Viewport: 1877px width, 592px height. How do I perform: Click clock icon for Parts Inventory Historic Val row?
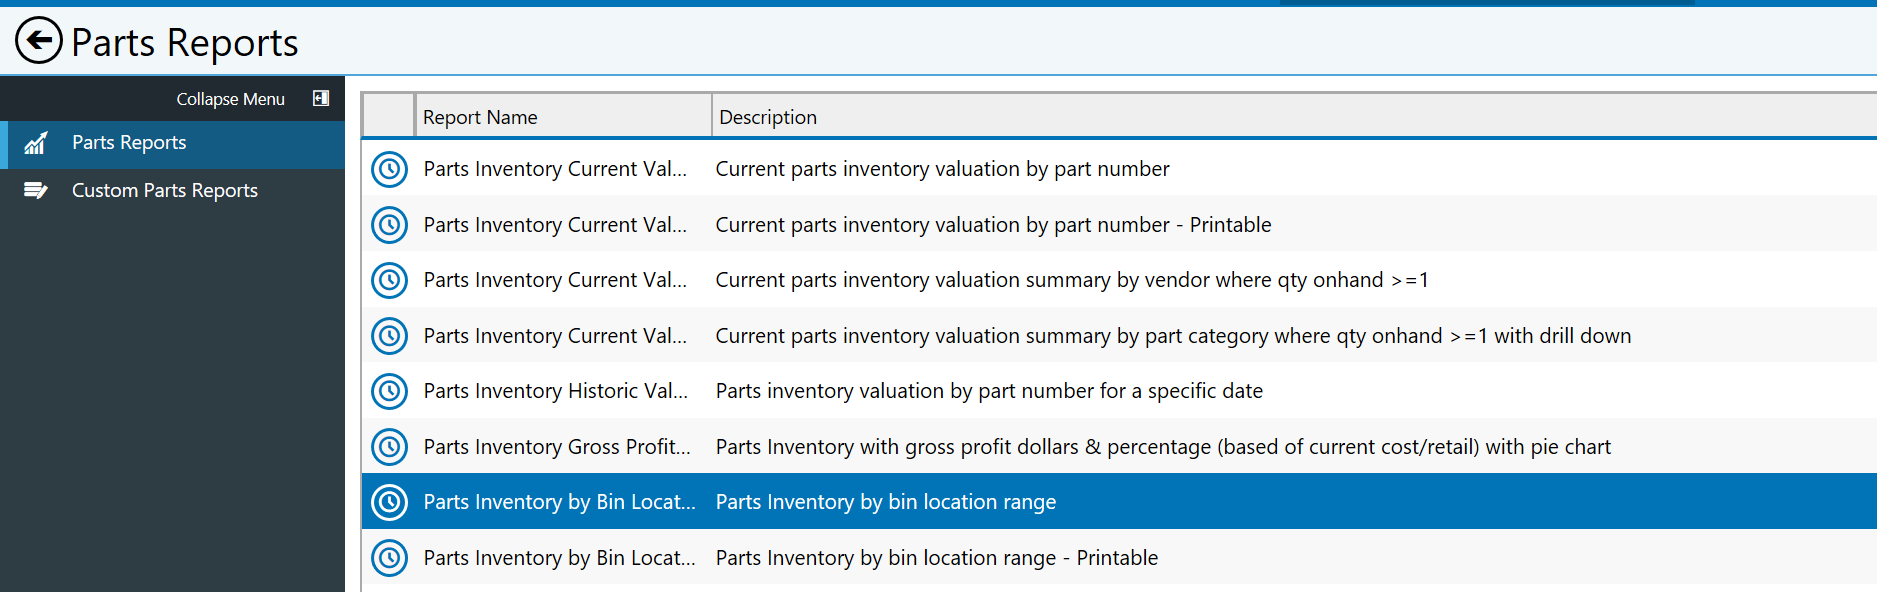[389, 391]
